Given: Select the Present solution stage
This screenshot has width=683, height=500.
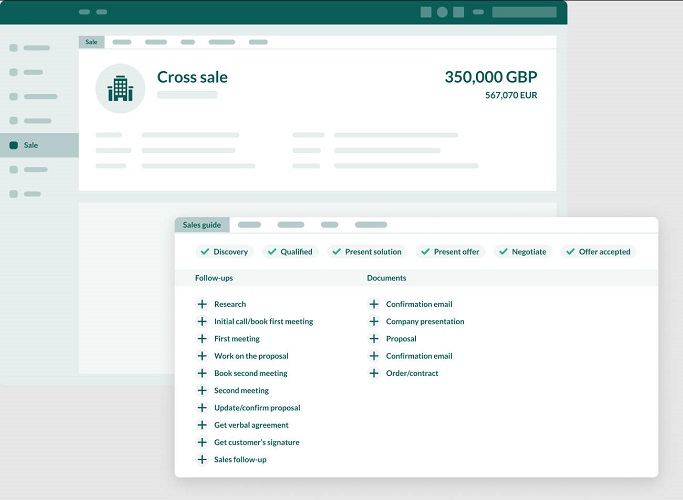Looking at the screenshot, I should point(367,252).
